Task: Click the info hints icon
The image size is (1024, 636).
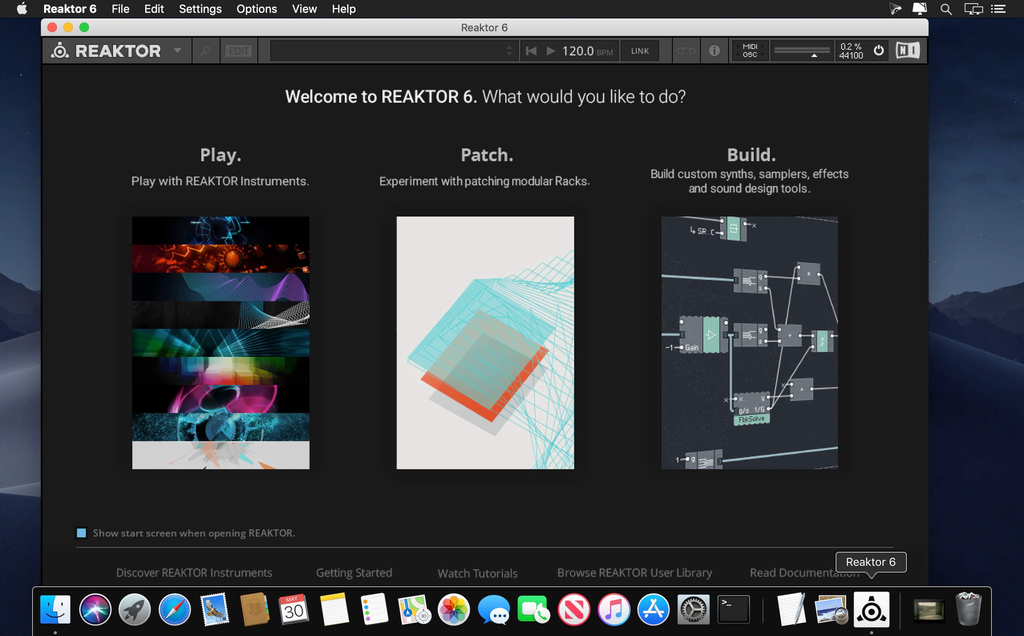Action: click(x=714, y=51)
